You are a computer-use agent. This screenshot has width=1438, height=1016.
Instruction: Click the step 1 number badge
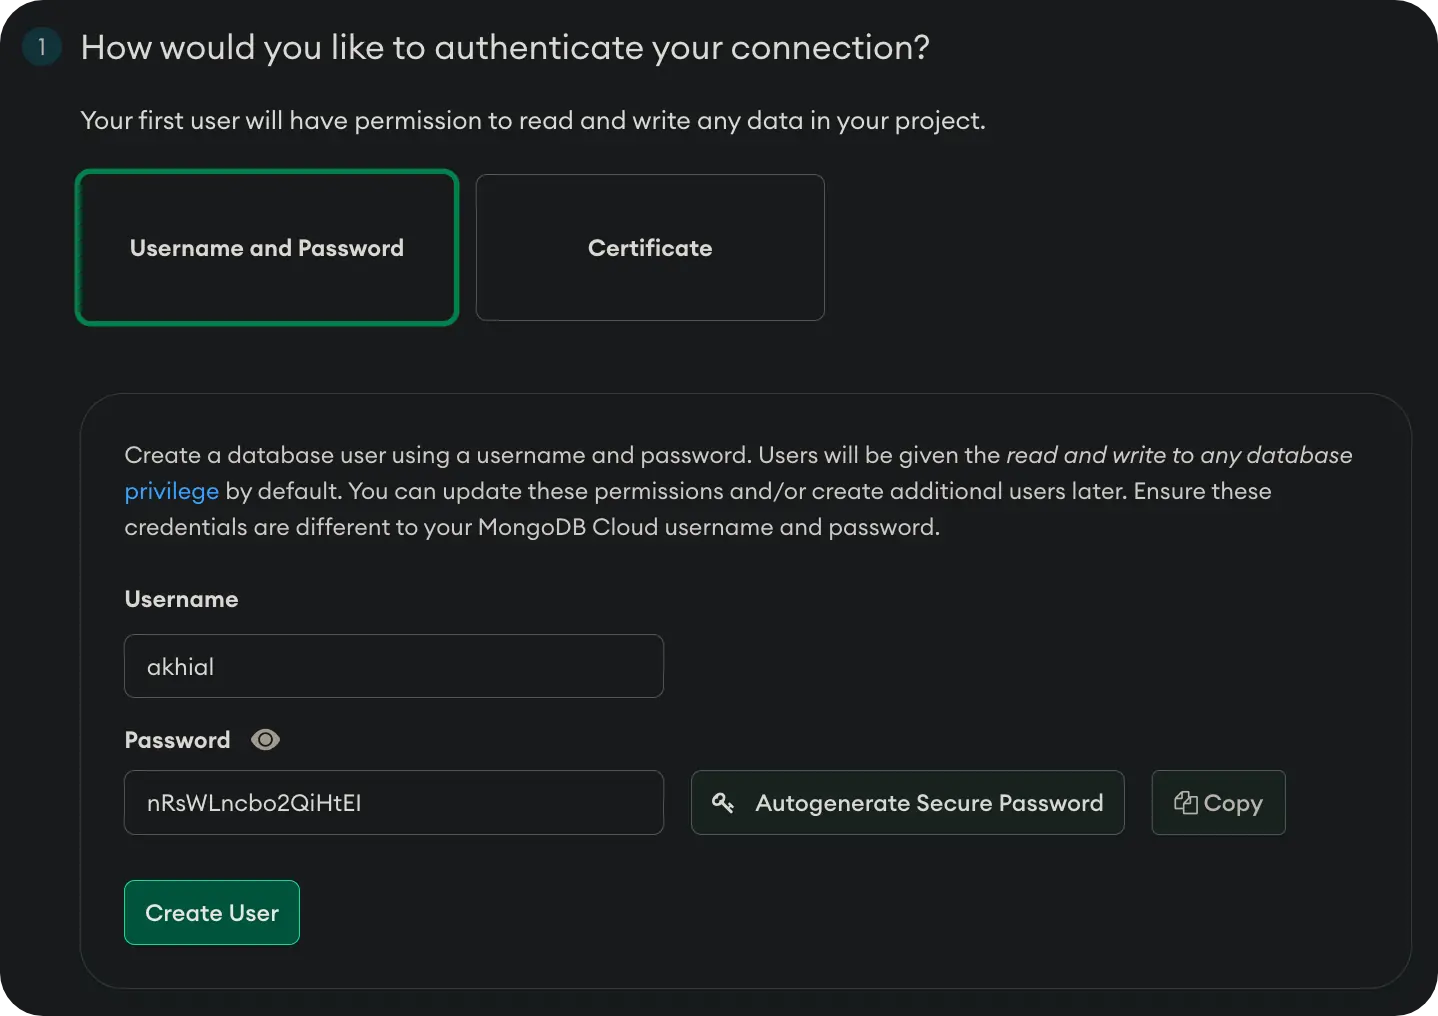42,47
